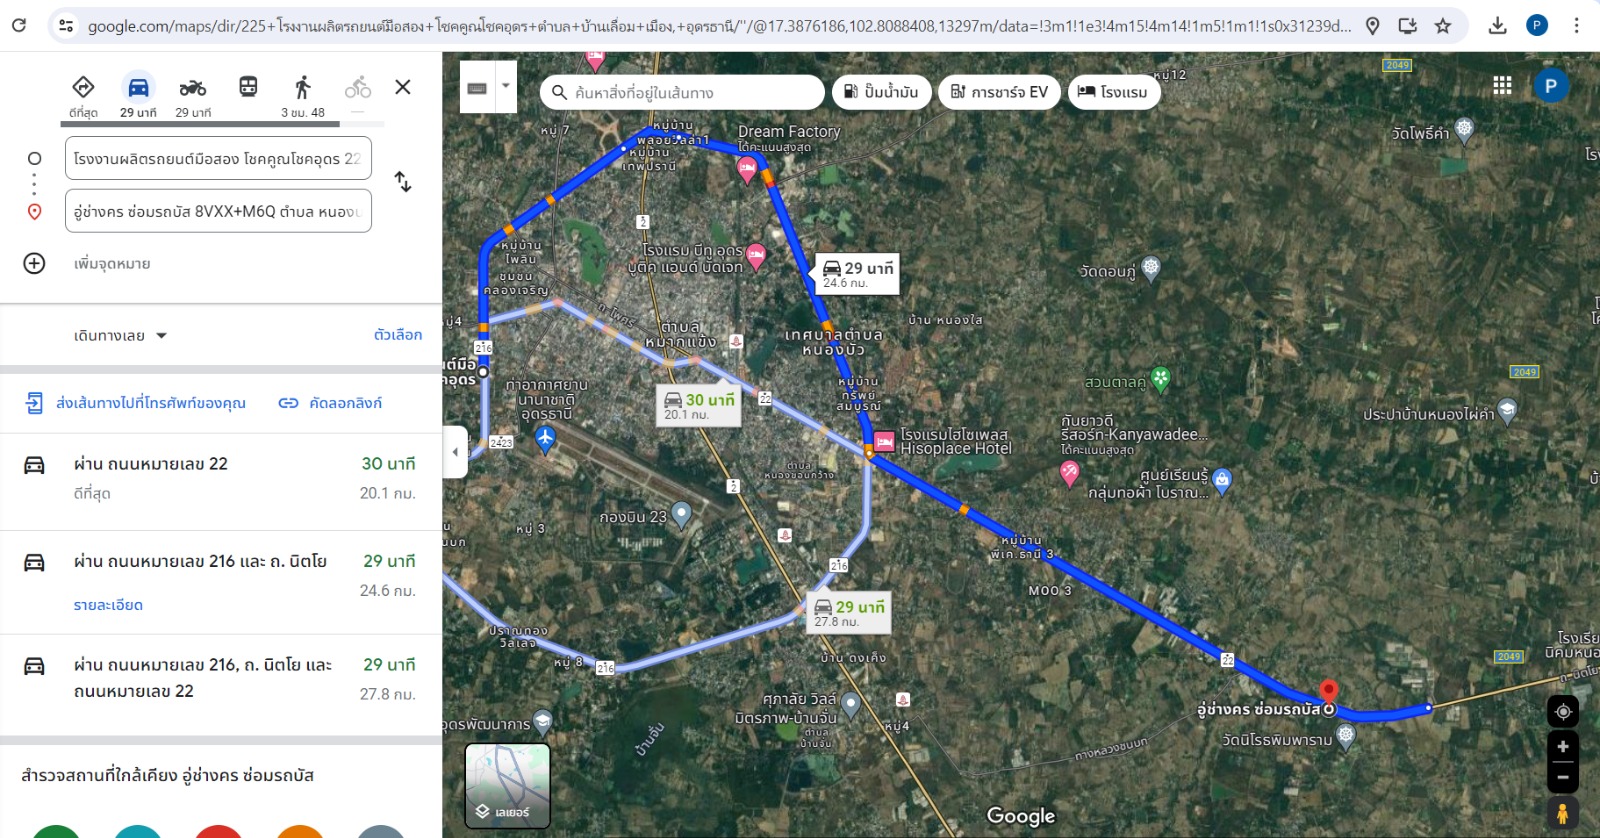Click the ศูนย์เรียนรู้กลุ่มทอผ้า marker
This screenshot has width=1600, height=838.
(1221, 481)
